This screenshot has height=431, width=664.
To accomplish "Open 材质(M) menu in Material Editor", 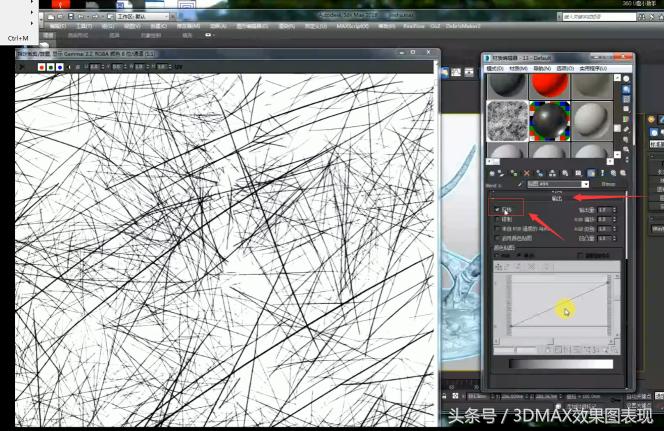I will pyautogui.click(x=518, y=68).
